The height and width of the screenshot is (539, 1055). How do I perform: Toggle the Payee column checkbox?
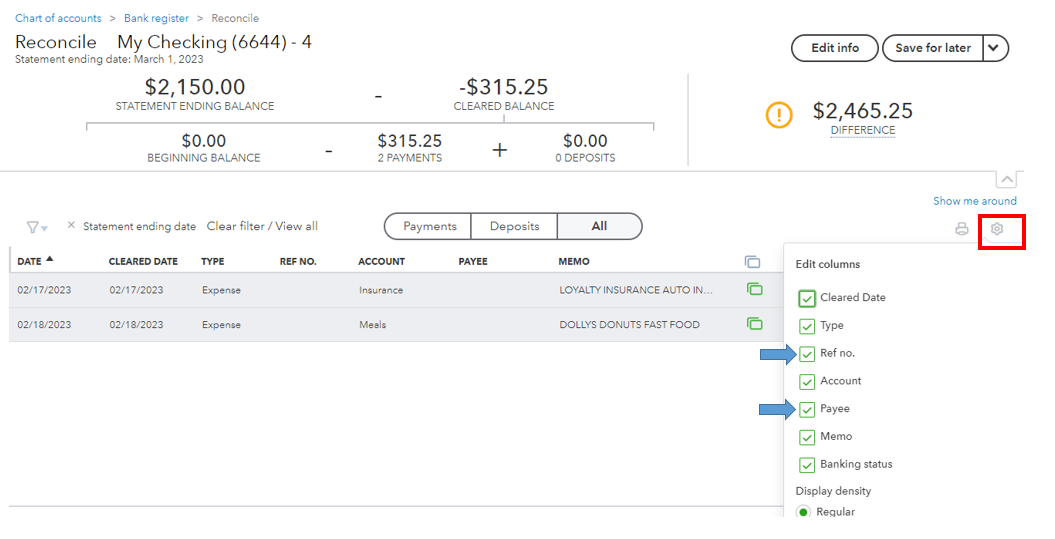807,409
